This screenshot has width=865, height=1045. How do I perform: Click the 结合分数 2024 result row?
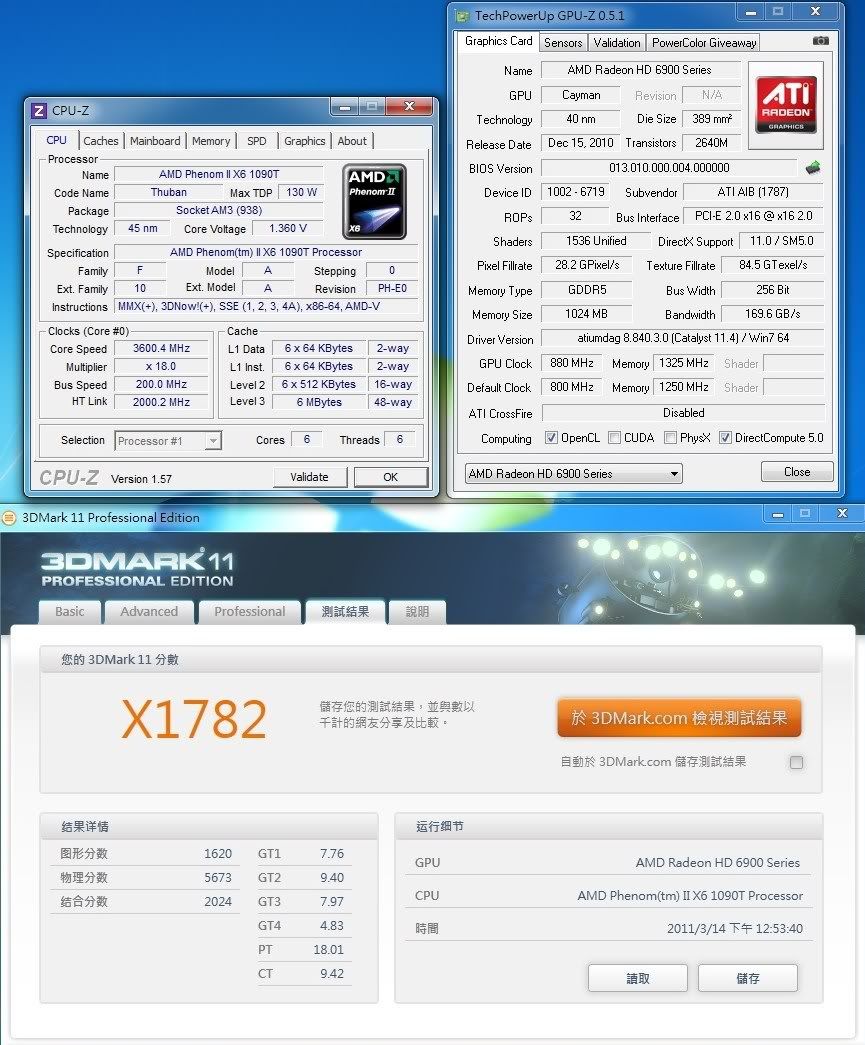pyautogui.click(x=146, y=902)
